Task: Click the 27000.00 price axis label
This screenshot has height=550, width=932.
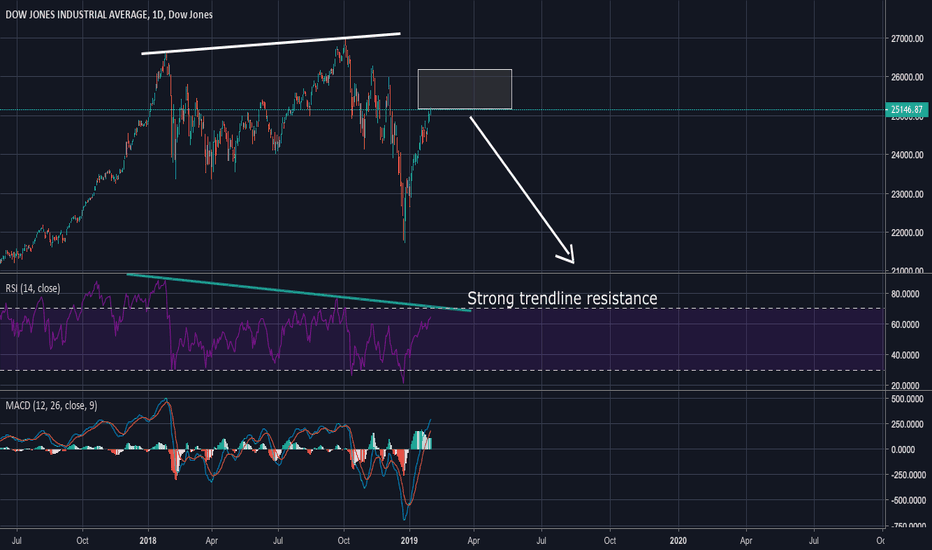Action: pos(907,39)
